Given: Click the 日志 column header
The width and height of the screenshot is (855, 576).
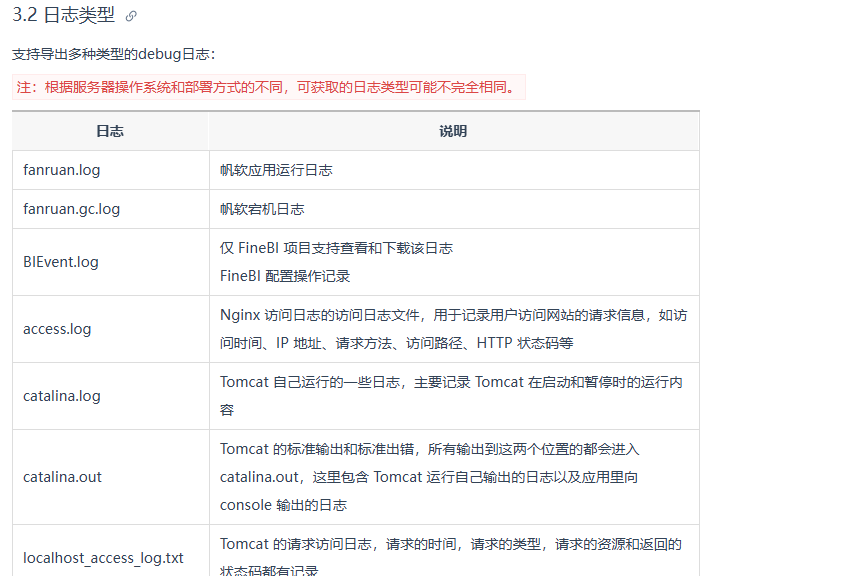Looking at the screenshot, I should point(110,131).
